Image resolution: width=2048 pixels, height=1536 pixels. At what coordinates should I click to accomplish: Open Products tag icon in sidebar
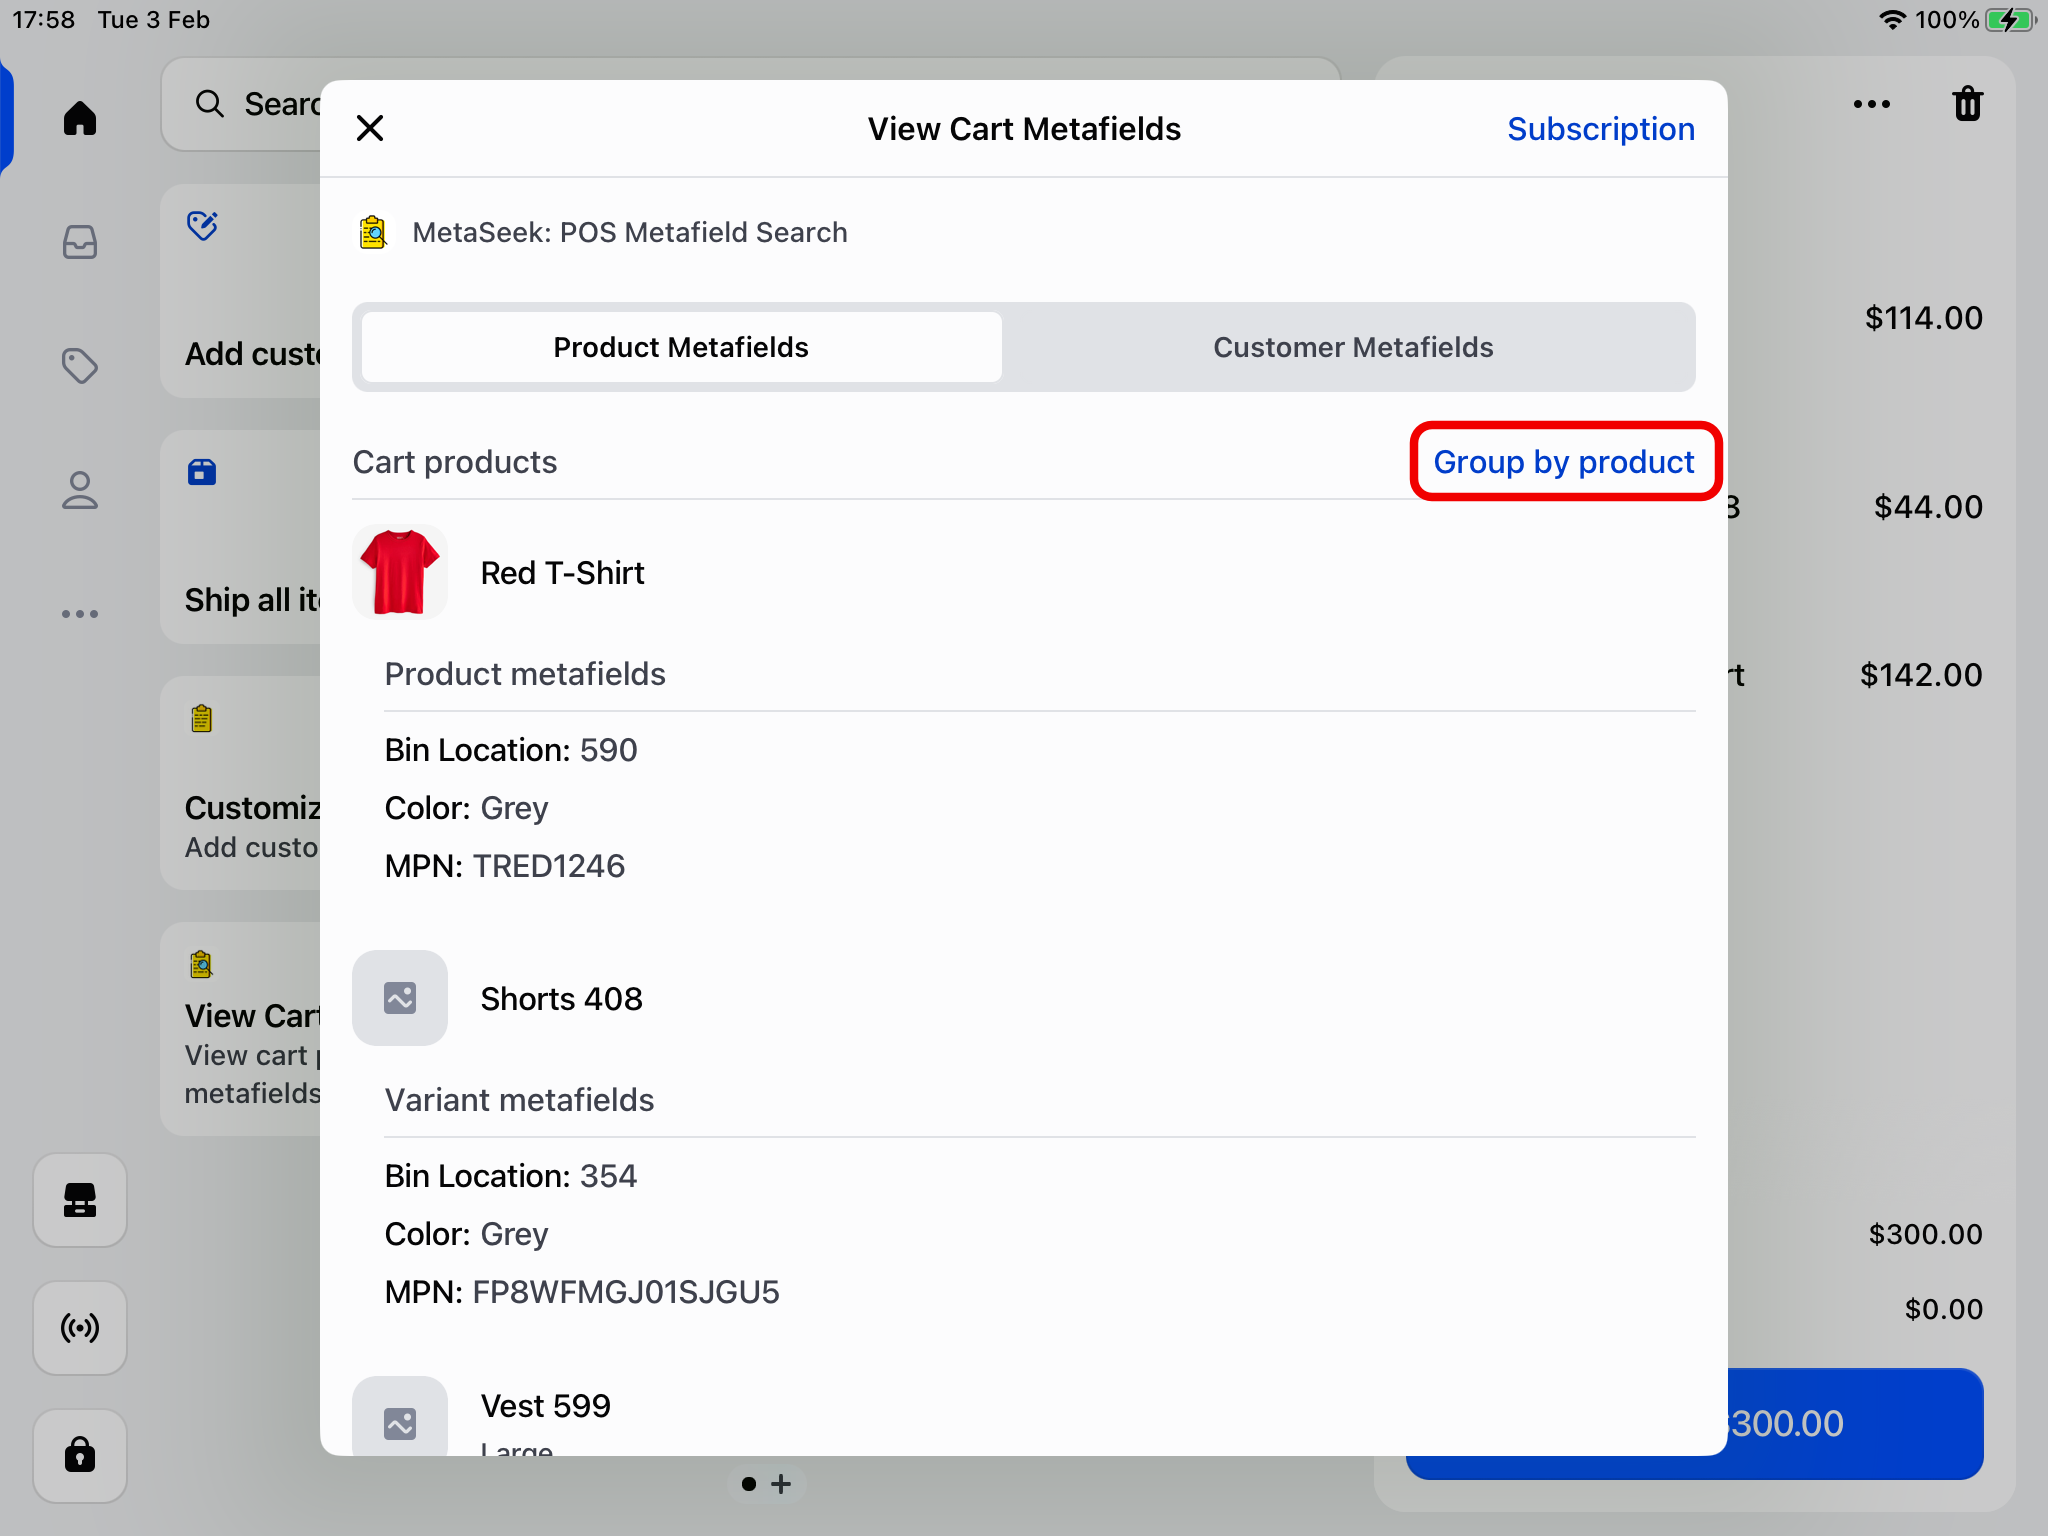[x=80, y=366]
